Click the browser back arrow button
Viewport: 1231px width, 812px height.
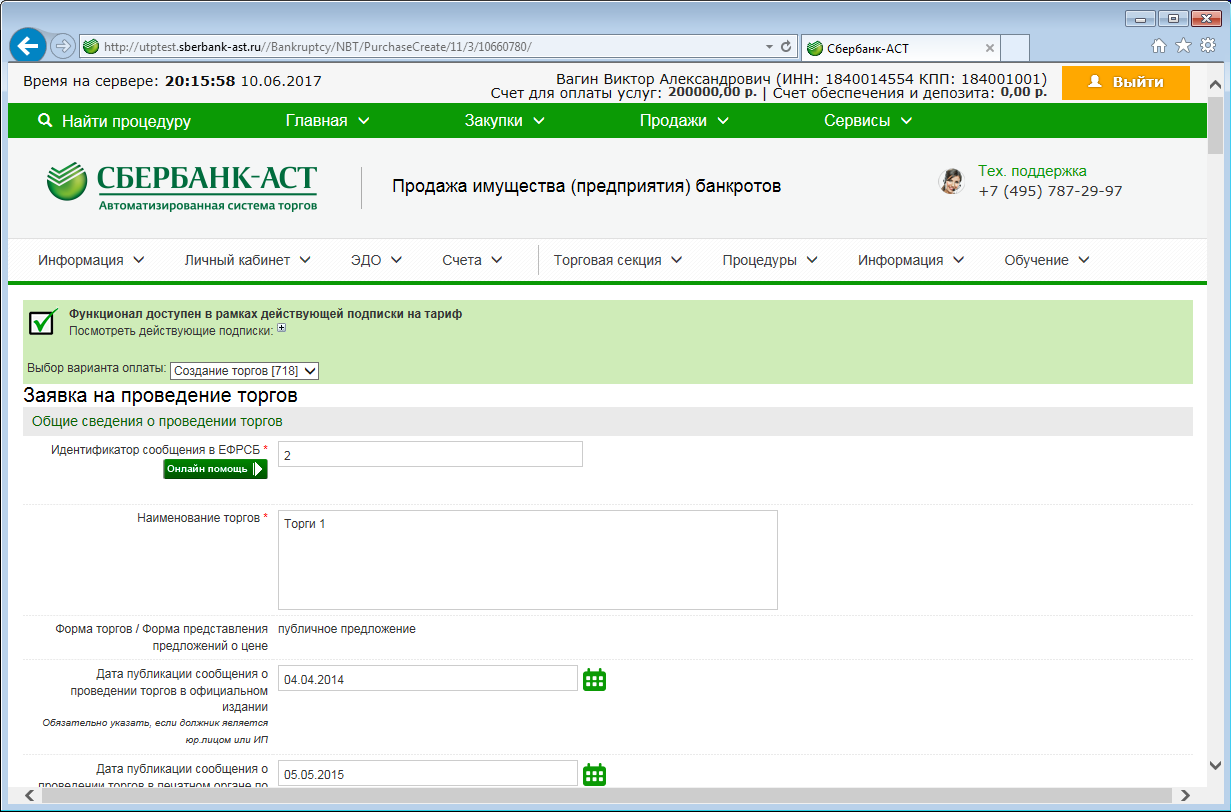[28, 46]
